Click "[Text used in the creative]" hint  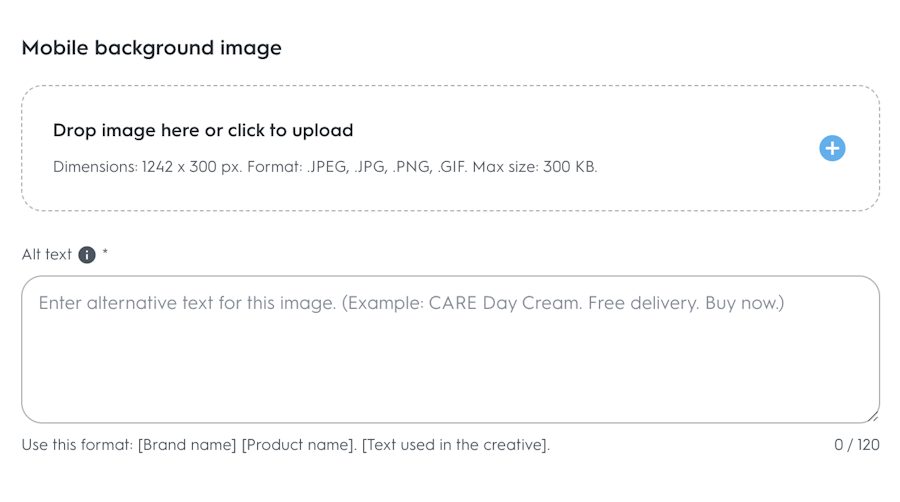pos(456,444)
